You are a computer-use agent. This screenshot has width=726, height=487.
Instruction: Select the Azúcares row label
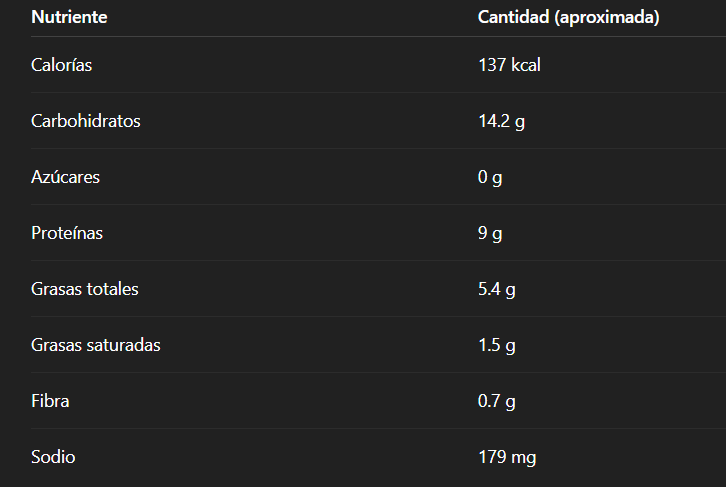[x=66, y=177]
